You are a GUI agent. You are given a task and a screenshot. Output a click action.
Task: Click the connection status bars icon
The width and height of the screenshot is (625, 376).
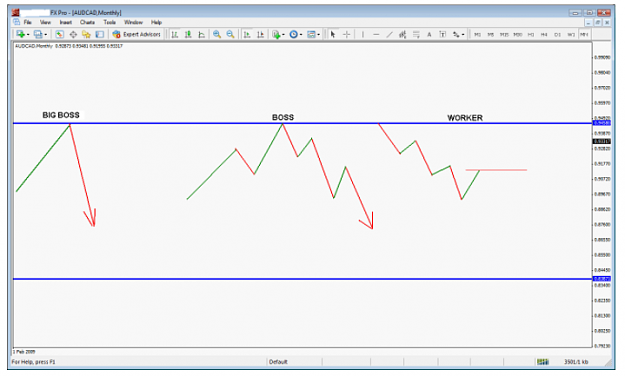542,362
